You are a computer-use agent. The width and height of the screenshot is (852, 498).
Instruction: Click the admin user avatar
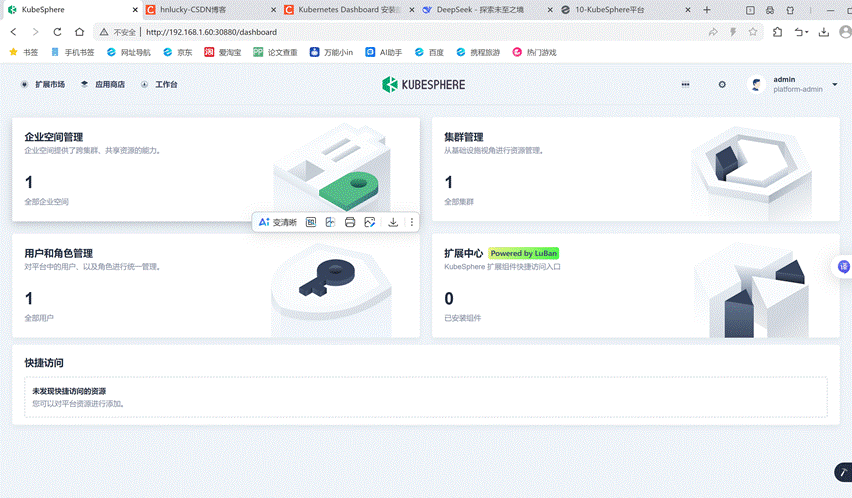(x=756, y=84)
